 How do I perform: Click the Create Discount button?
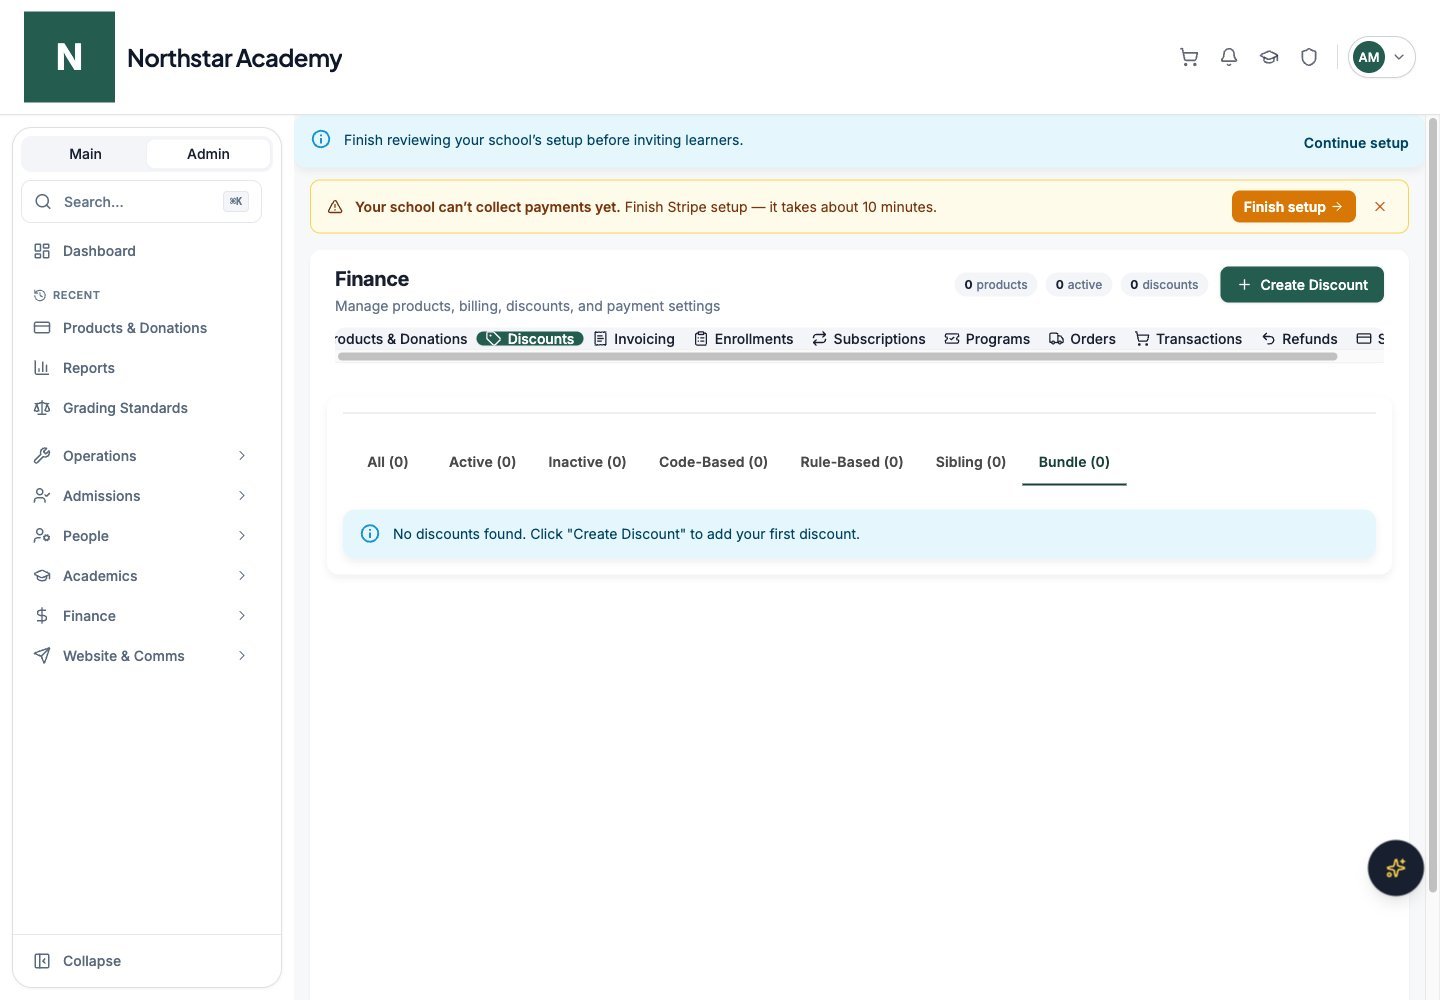(x=1301, y=285)
